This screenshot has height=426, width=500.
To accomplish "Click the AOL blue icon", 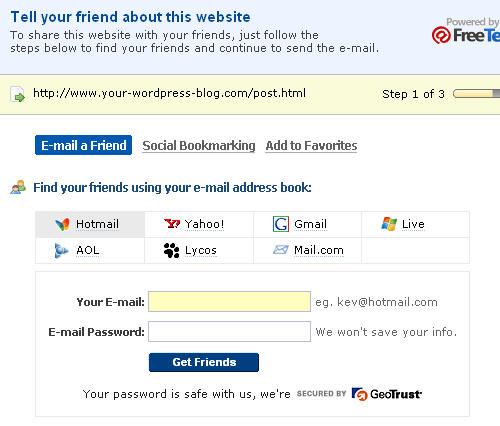I will pos(61,250).
